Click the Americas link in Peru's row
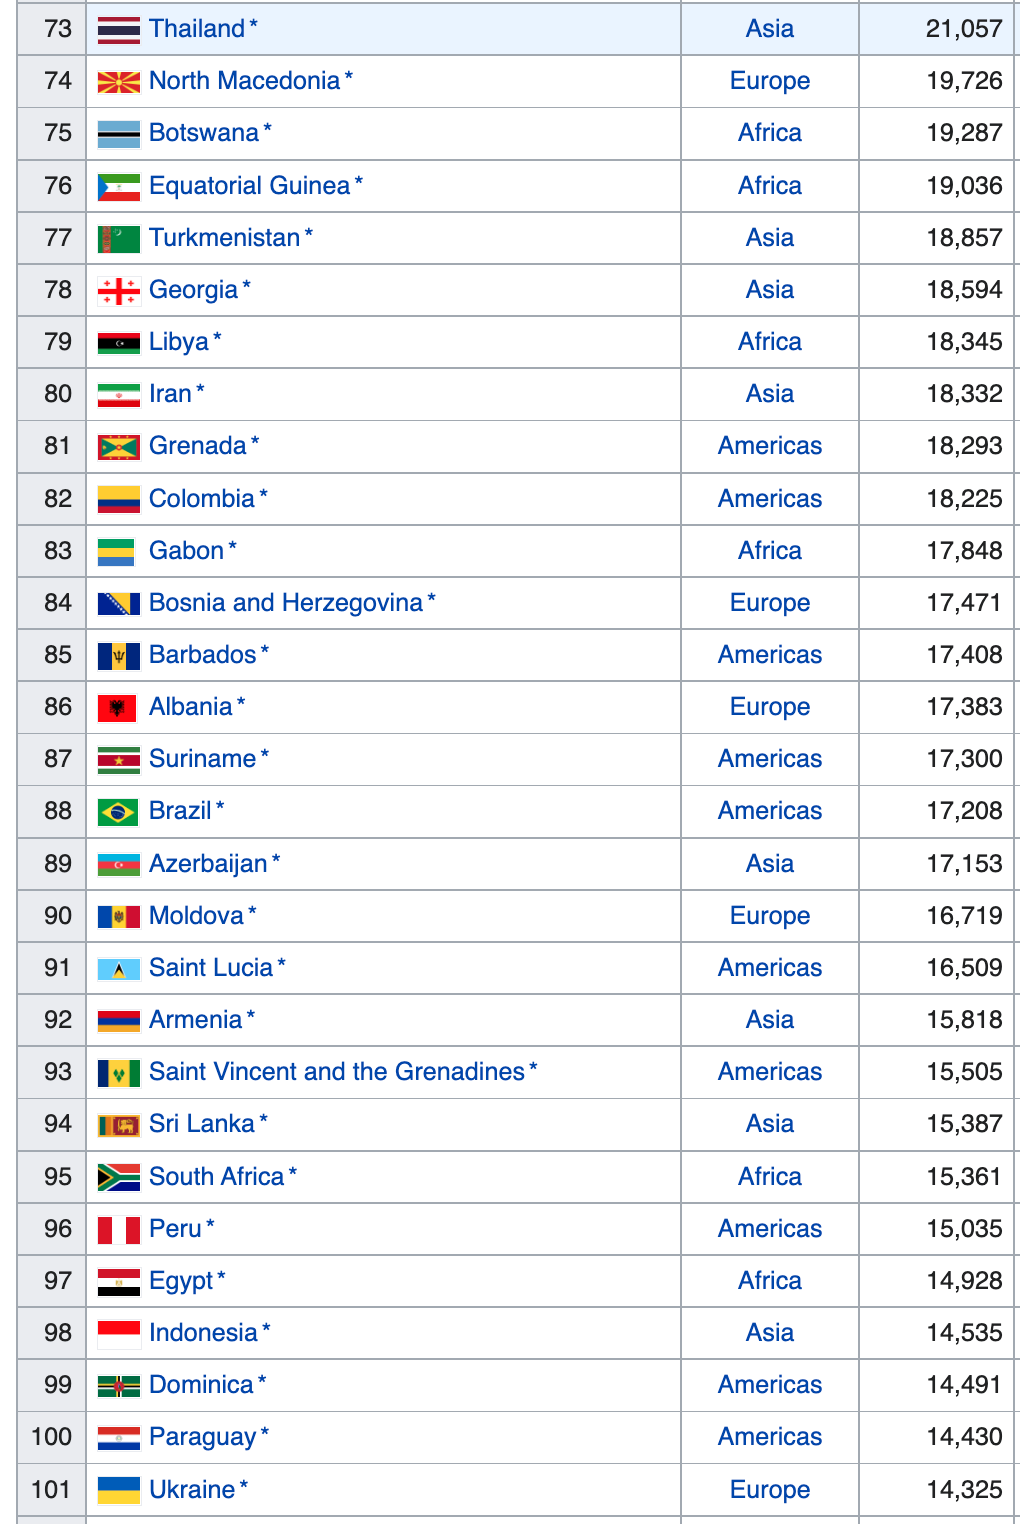1020x1524 pixels. [770, 1229]
